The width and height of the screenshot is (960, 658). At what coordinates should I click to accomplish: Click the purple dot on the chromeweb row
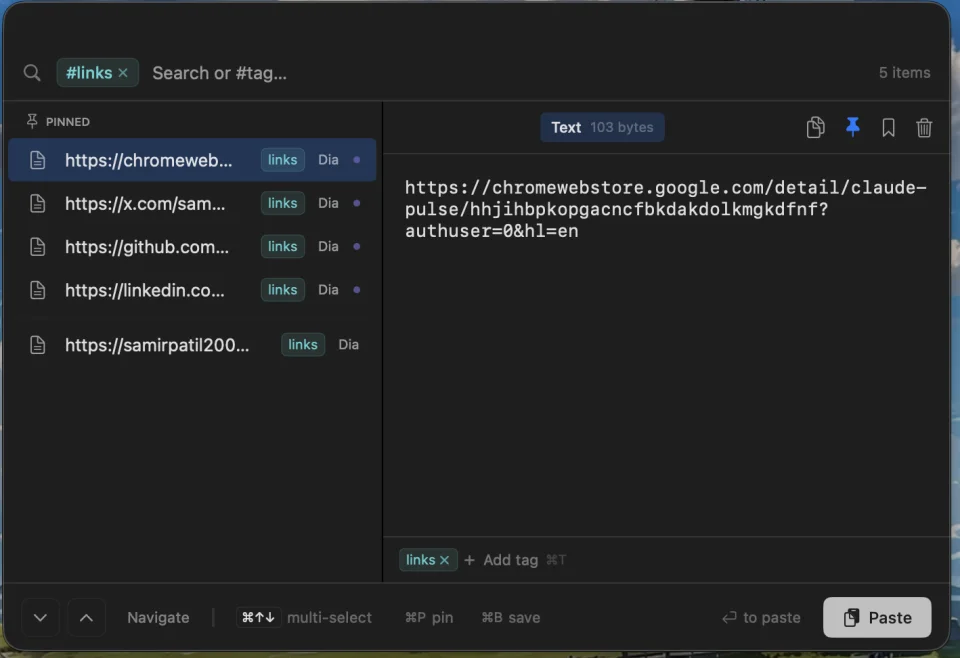[x=357, y=160]
